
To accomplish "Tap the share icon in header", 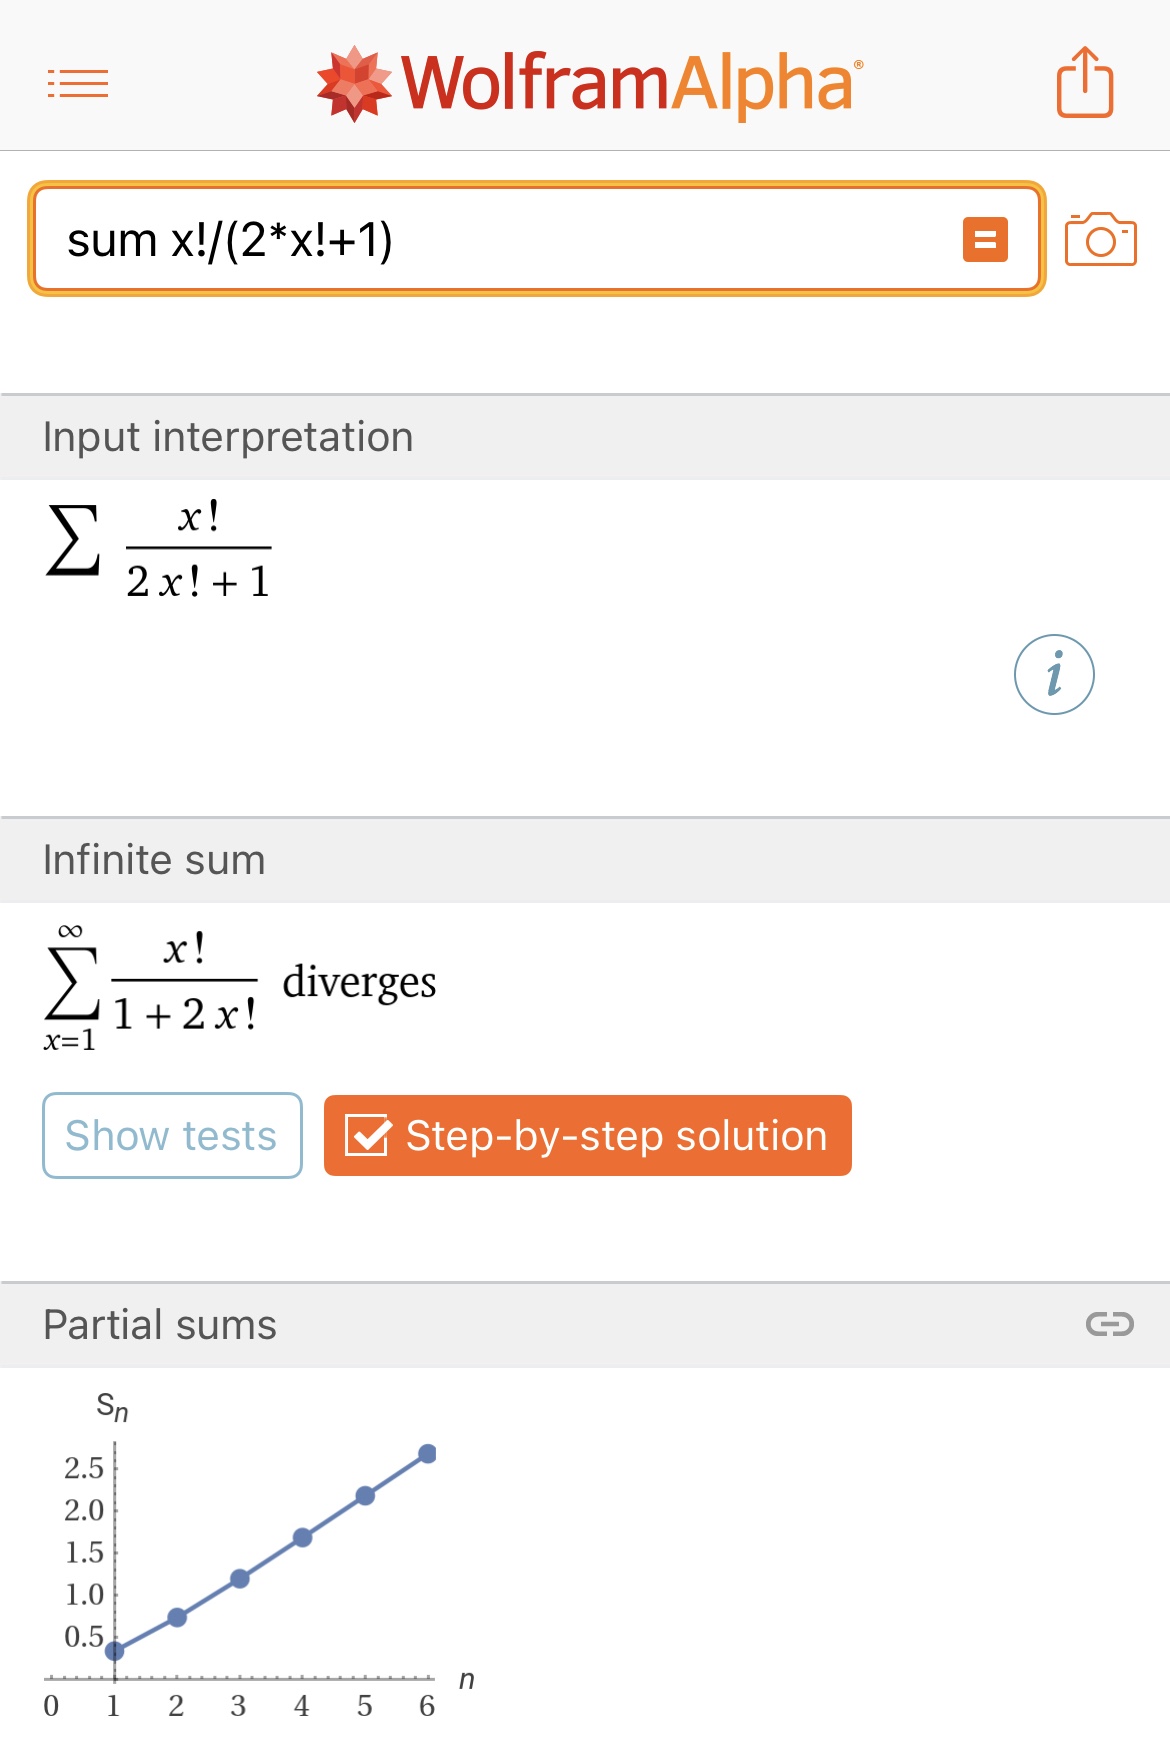I will pos(1085,82).
